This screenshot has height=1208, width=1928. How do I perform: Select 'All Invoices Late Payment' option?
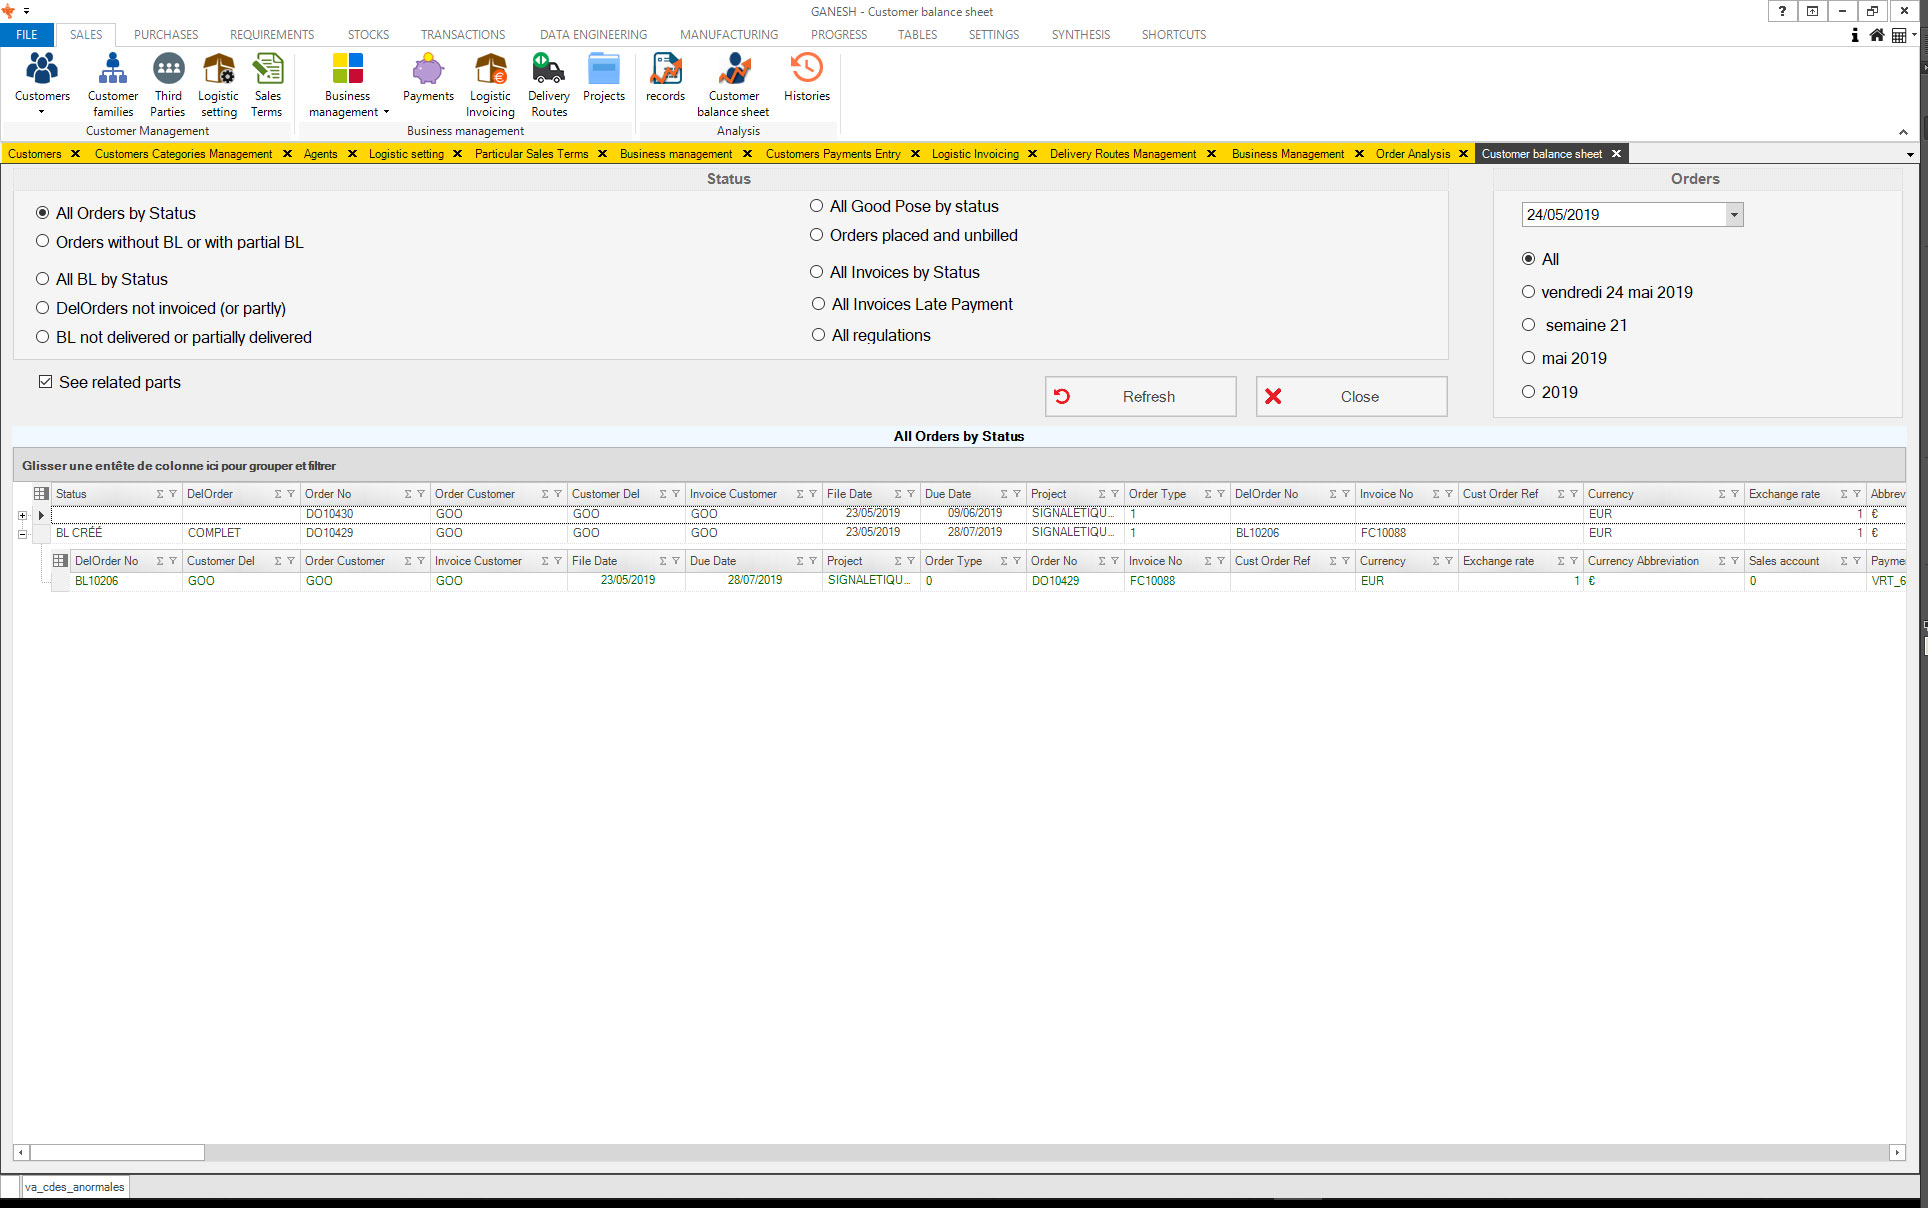(x=819, y=304)
